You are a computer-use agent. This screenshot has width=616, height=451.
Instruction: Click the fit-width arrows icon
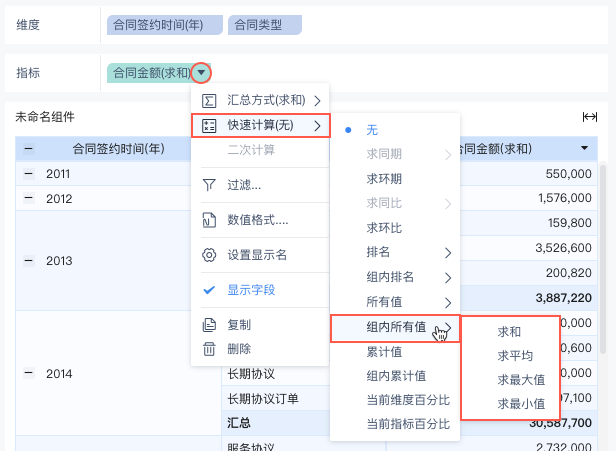[590, 117]
